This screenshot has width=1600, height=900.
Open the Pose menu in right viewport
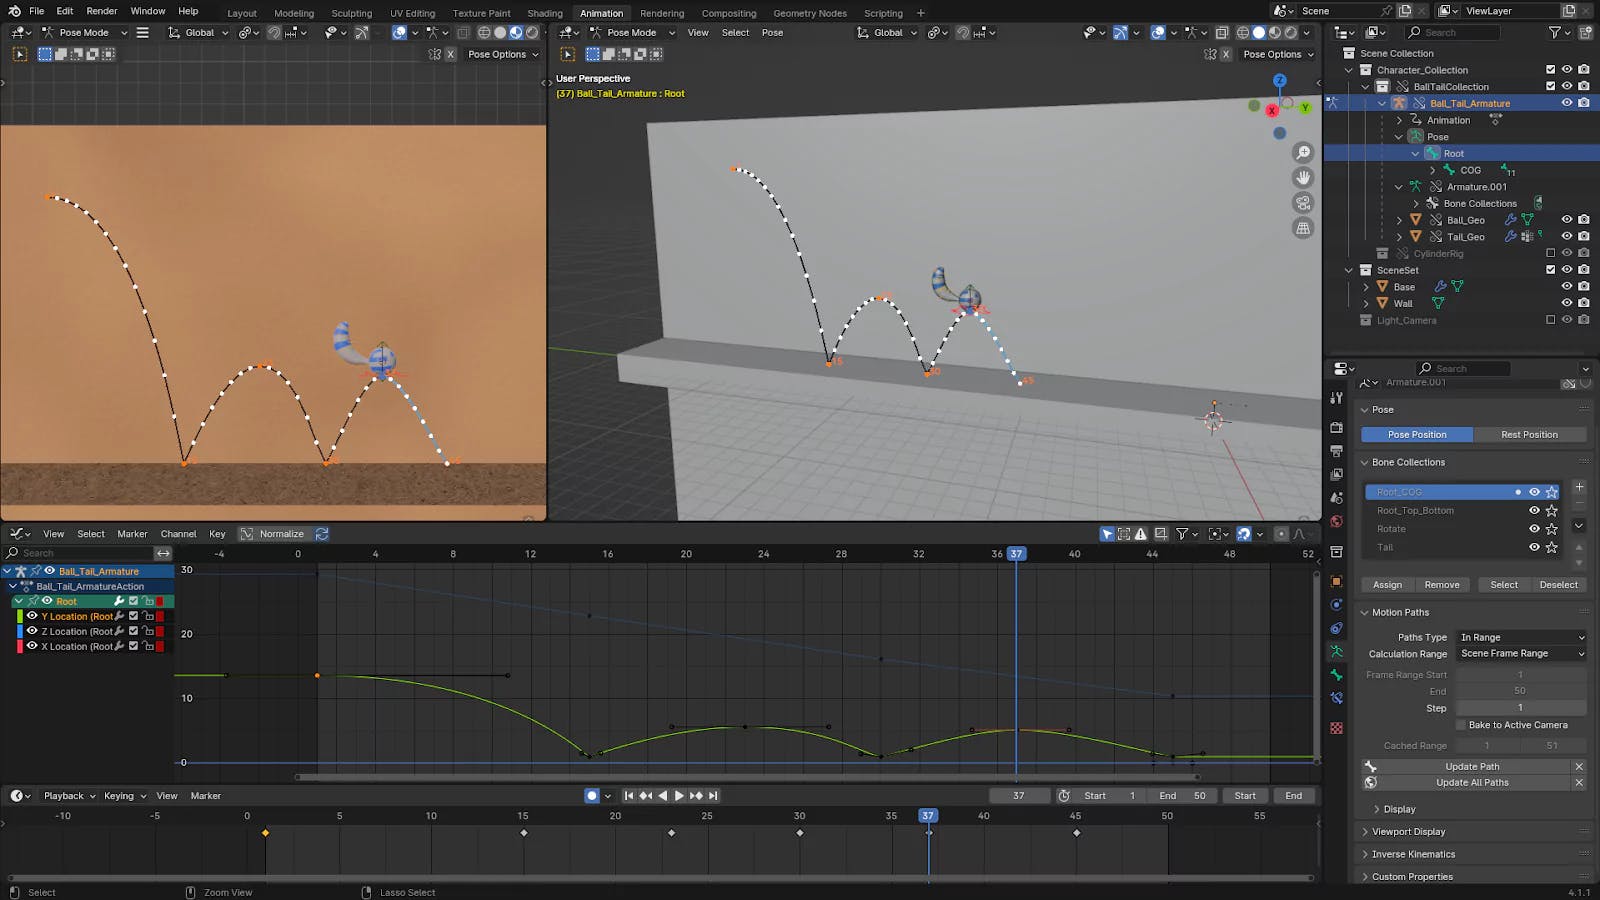(x=772, y=33)
